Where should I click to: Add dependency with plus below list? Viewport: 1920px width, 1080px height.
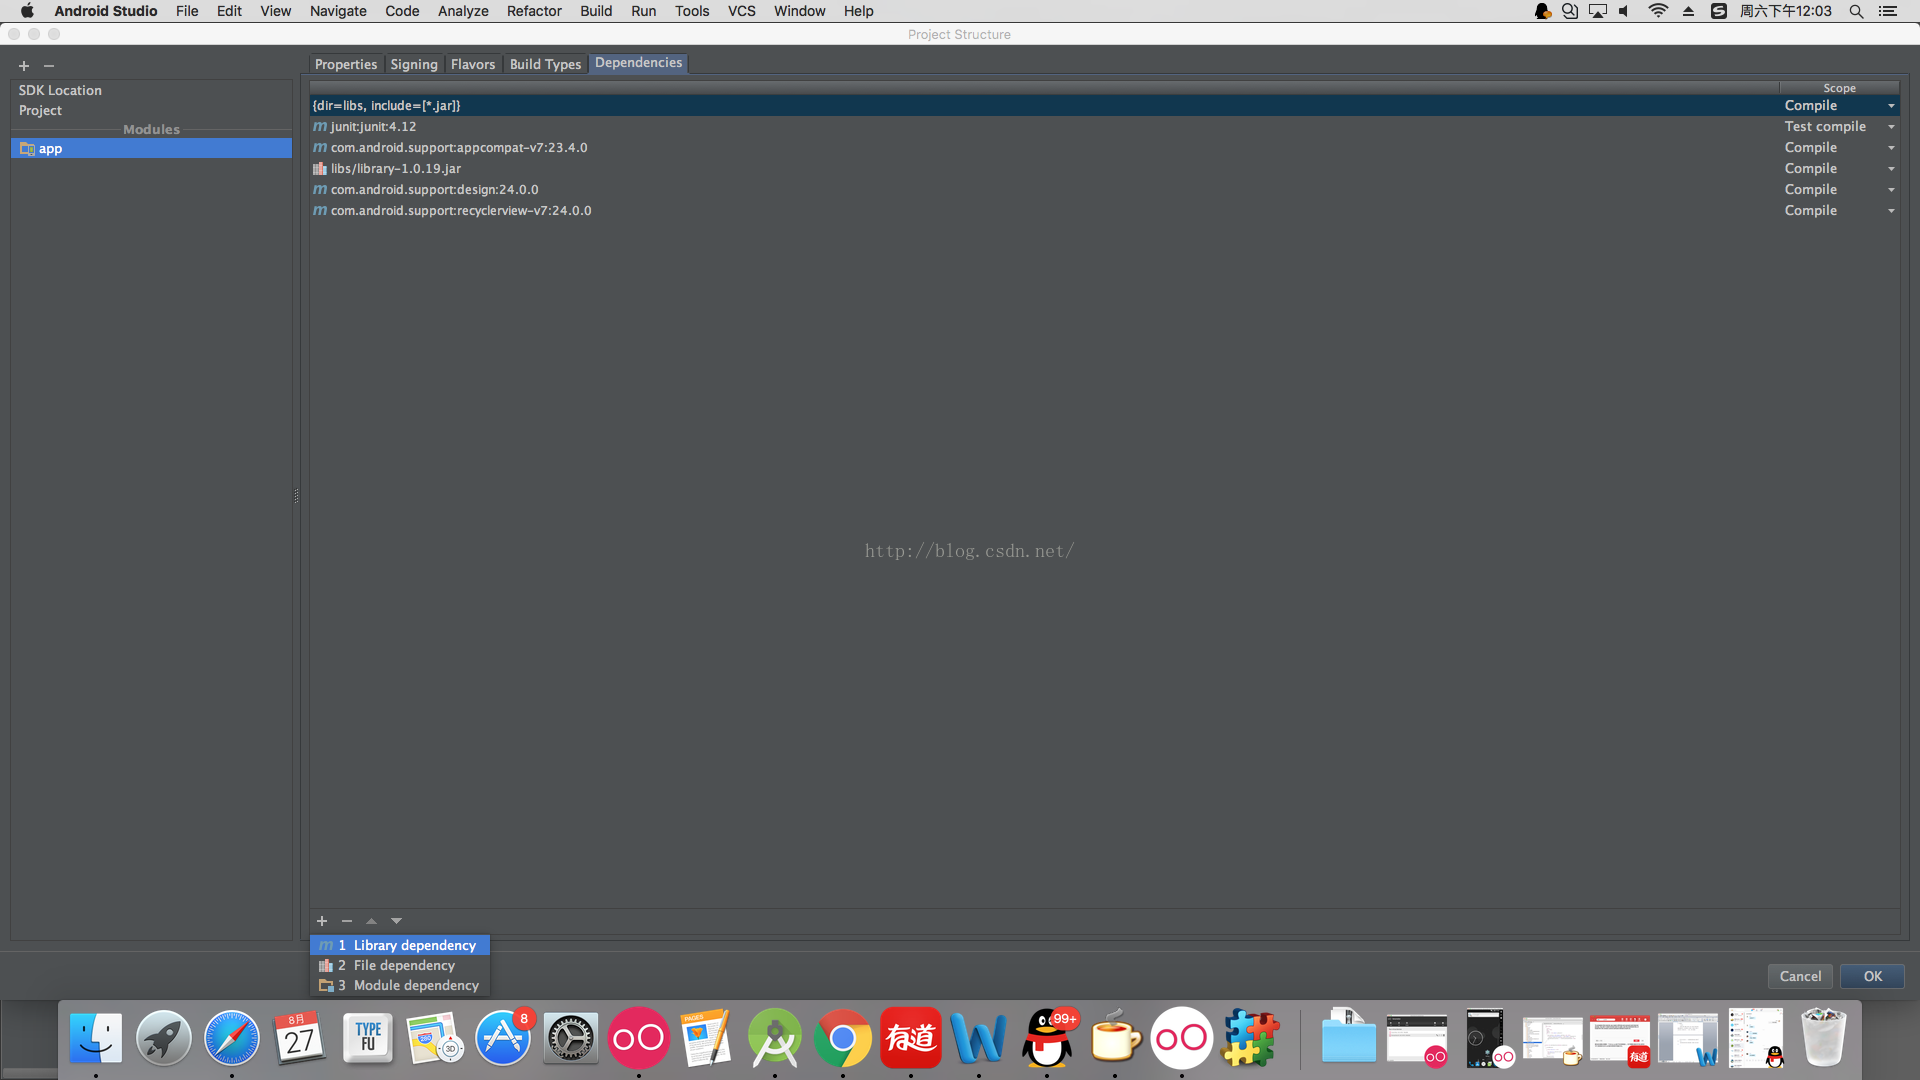coord(322,921)
